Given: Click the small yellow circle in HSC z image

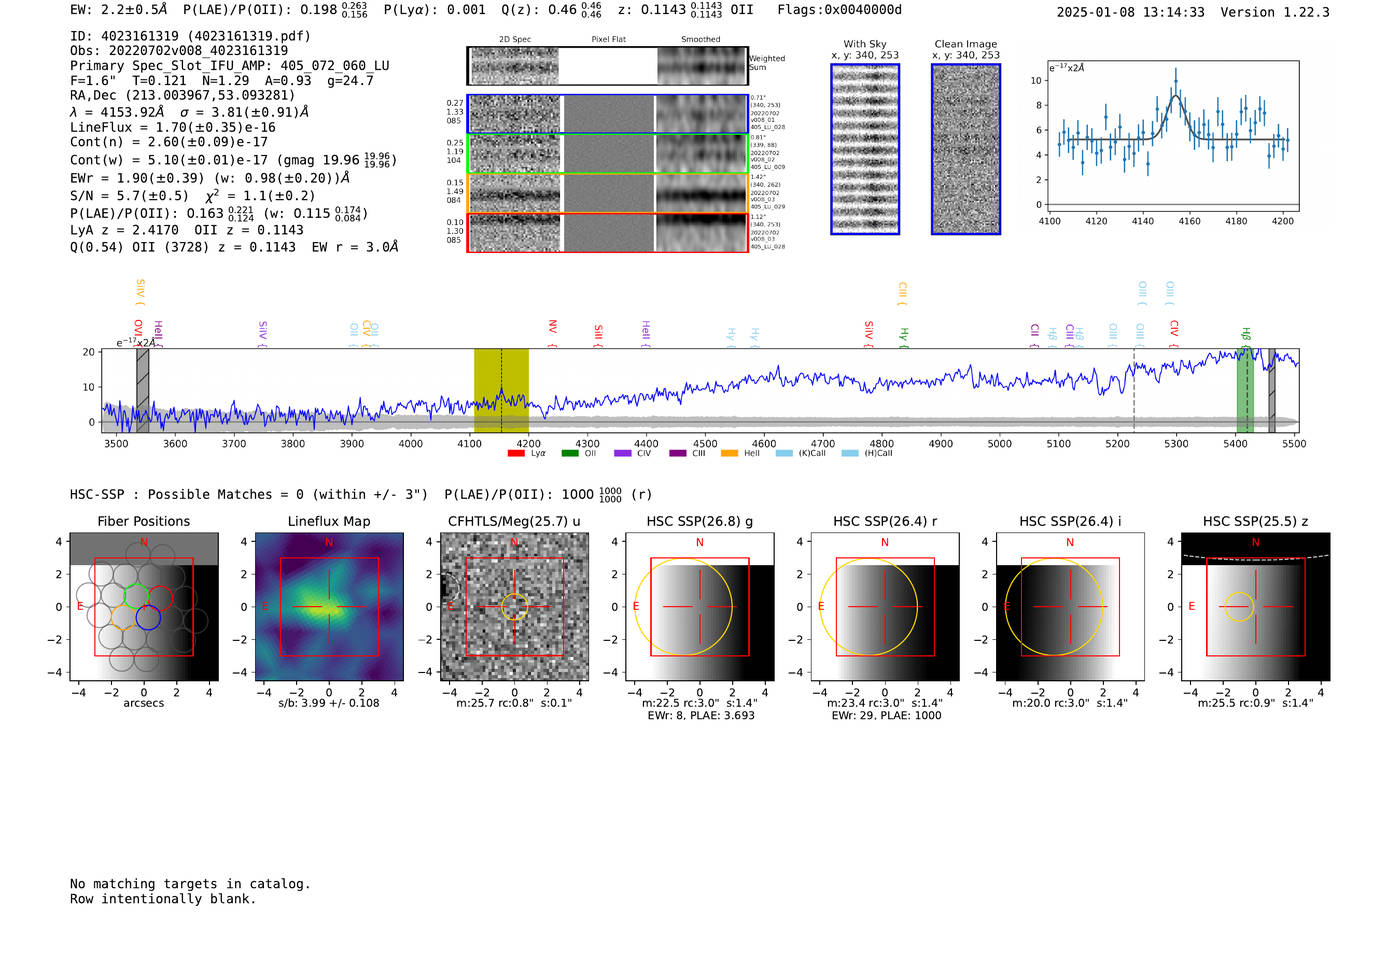Looking at the screenshot, I should pos(1238,606).
